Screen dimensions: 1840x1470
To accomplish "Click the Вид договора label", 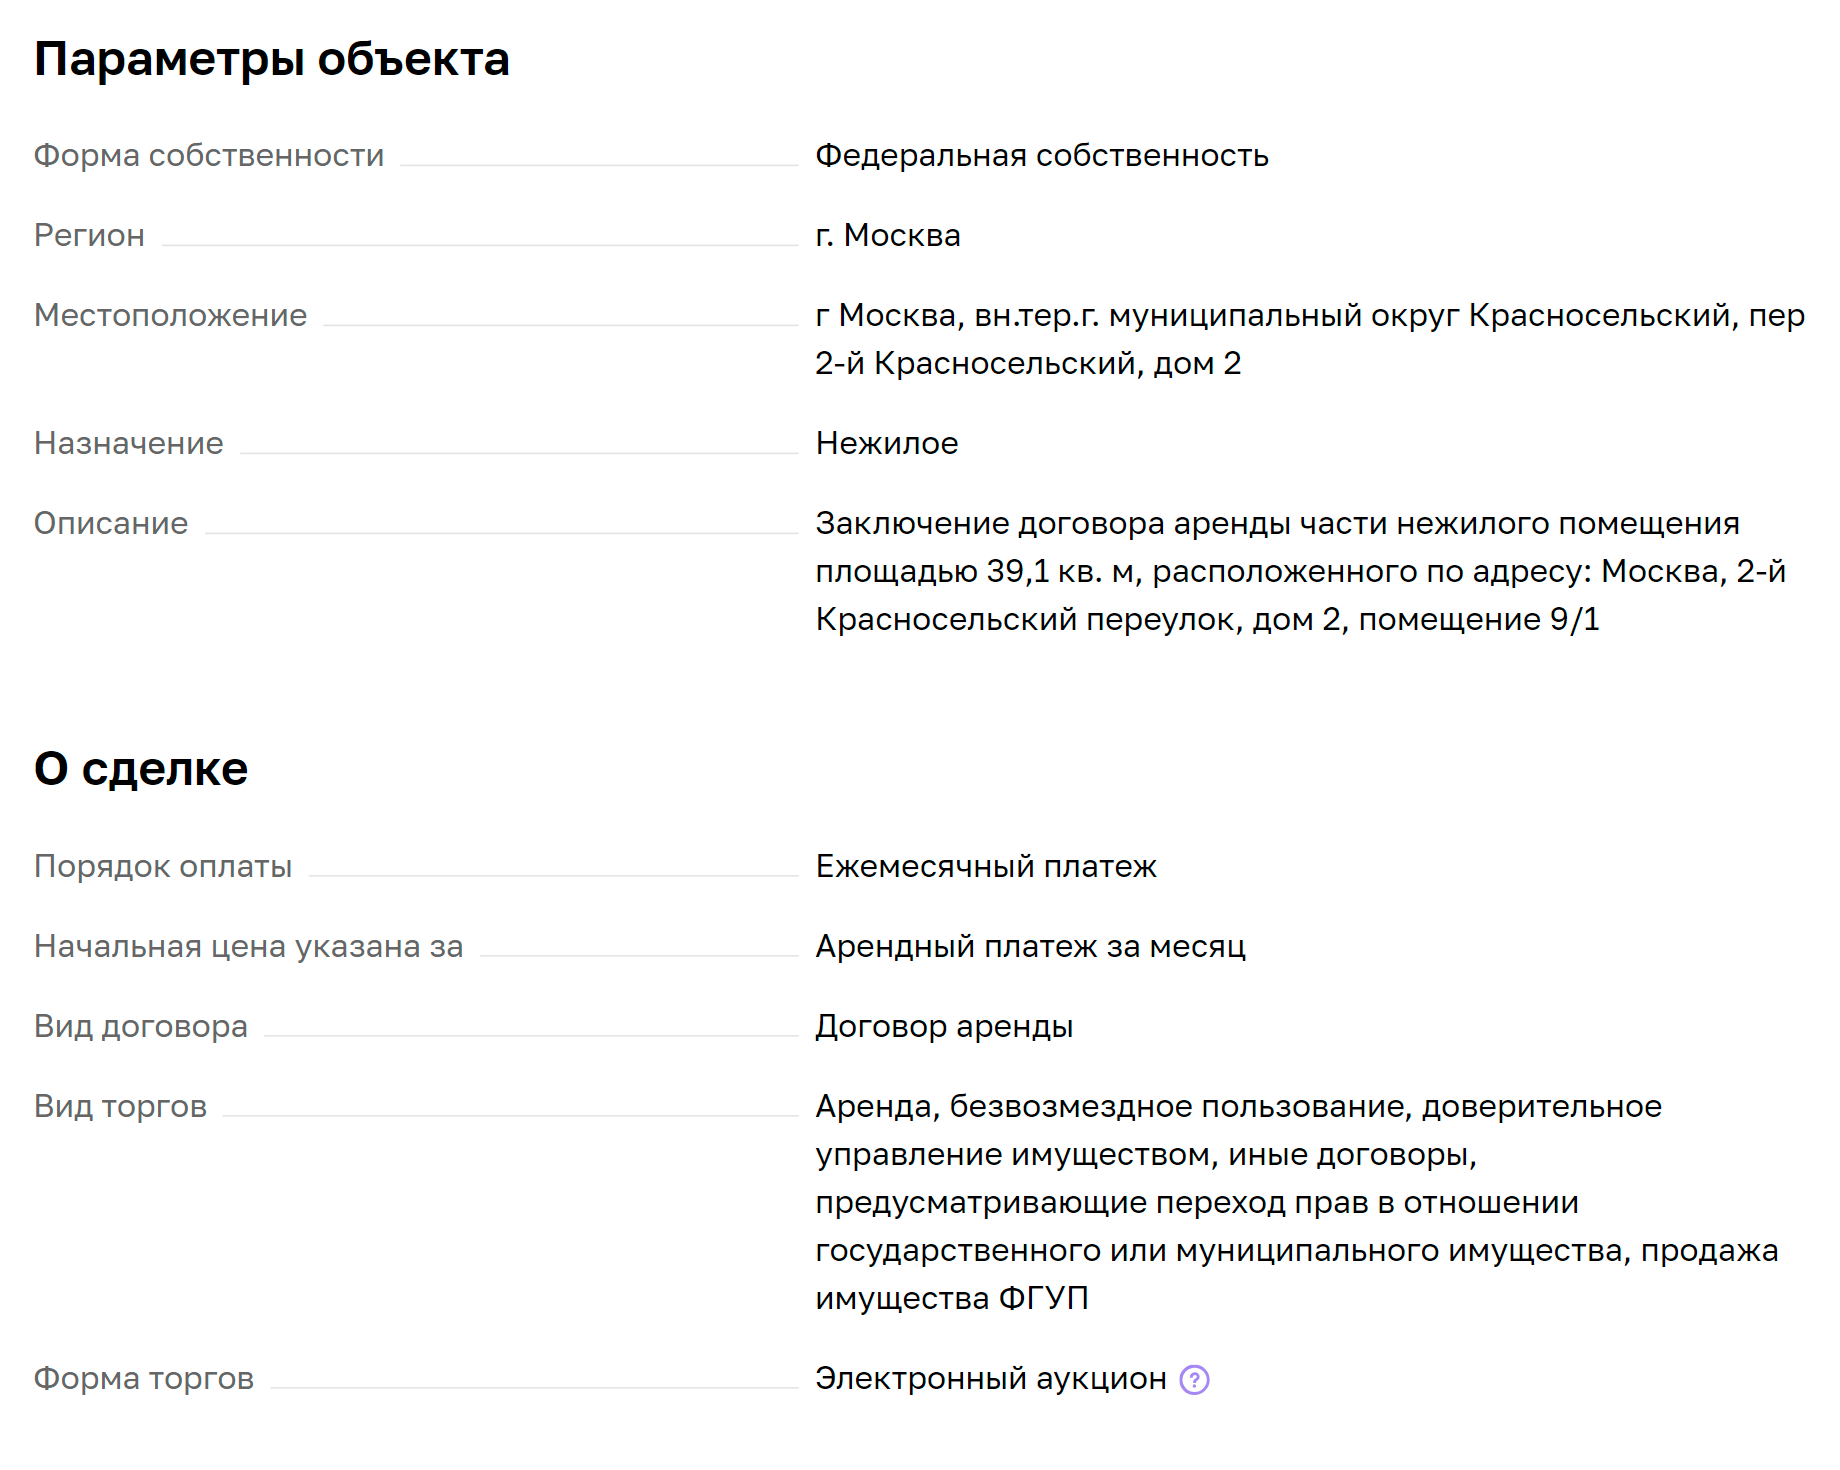I will [x=141, y=1027].
